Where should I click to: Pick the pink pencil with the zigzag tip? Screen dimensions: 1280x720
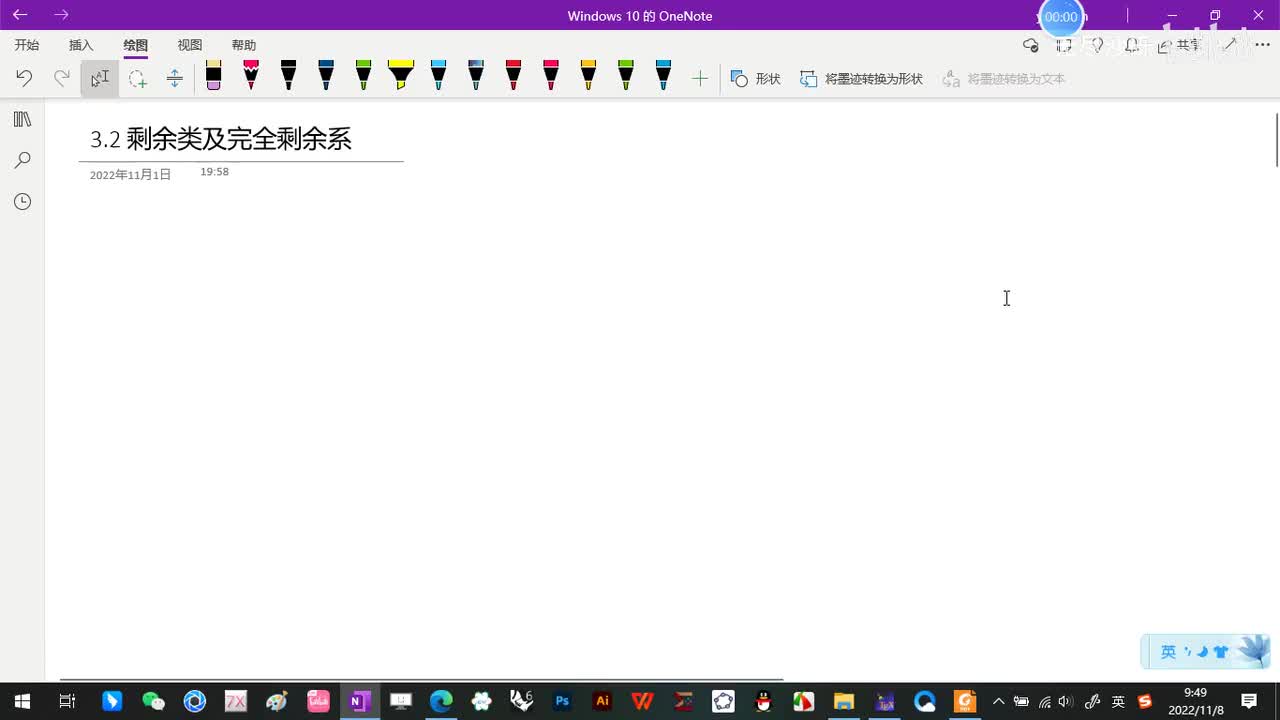[x=251, y=75]
